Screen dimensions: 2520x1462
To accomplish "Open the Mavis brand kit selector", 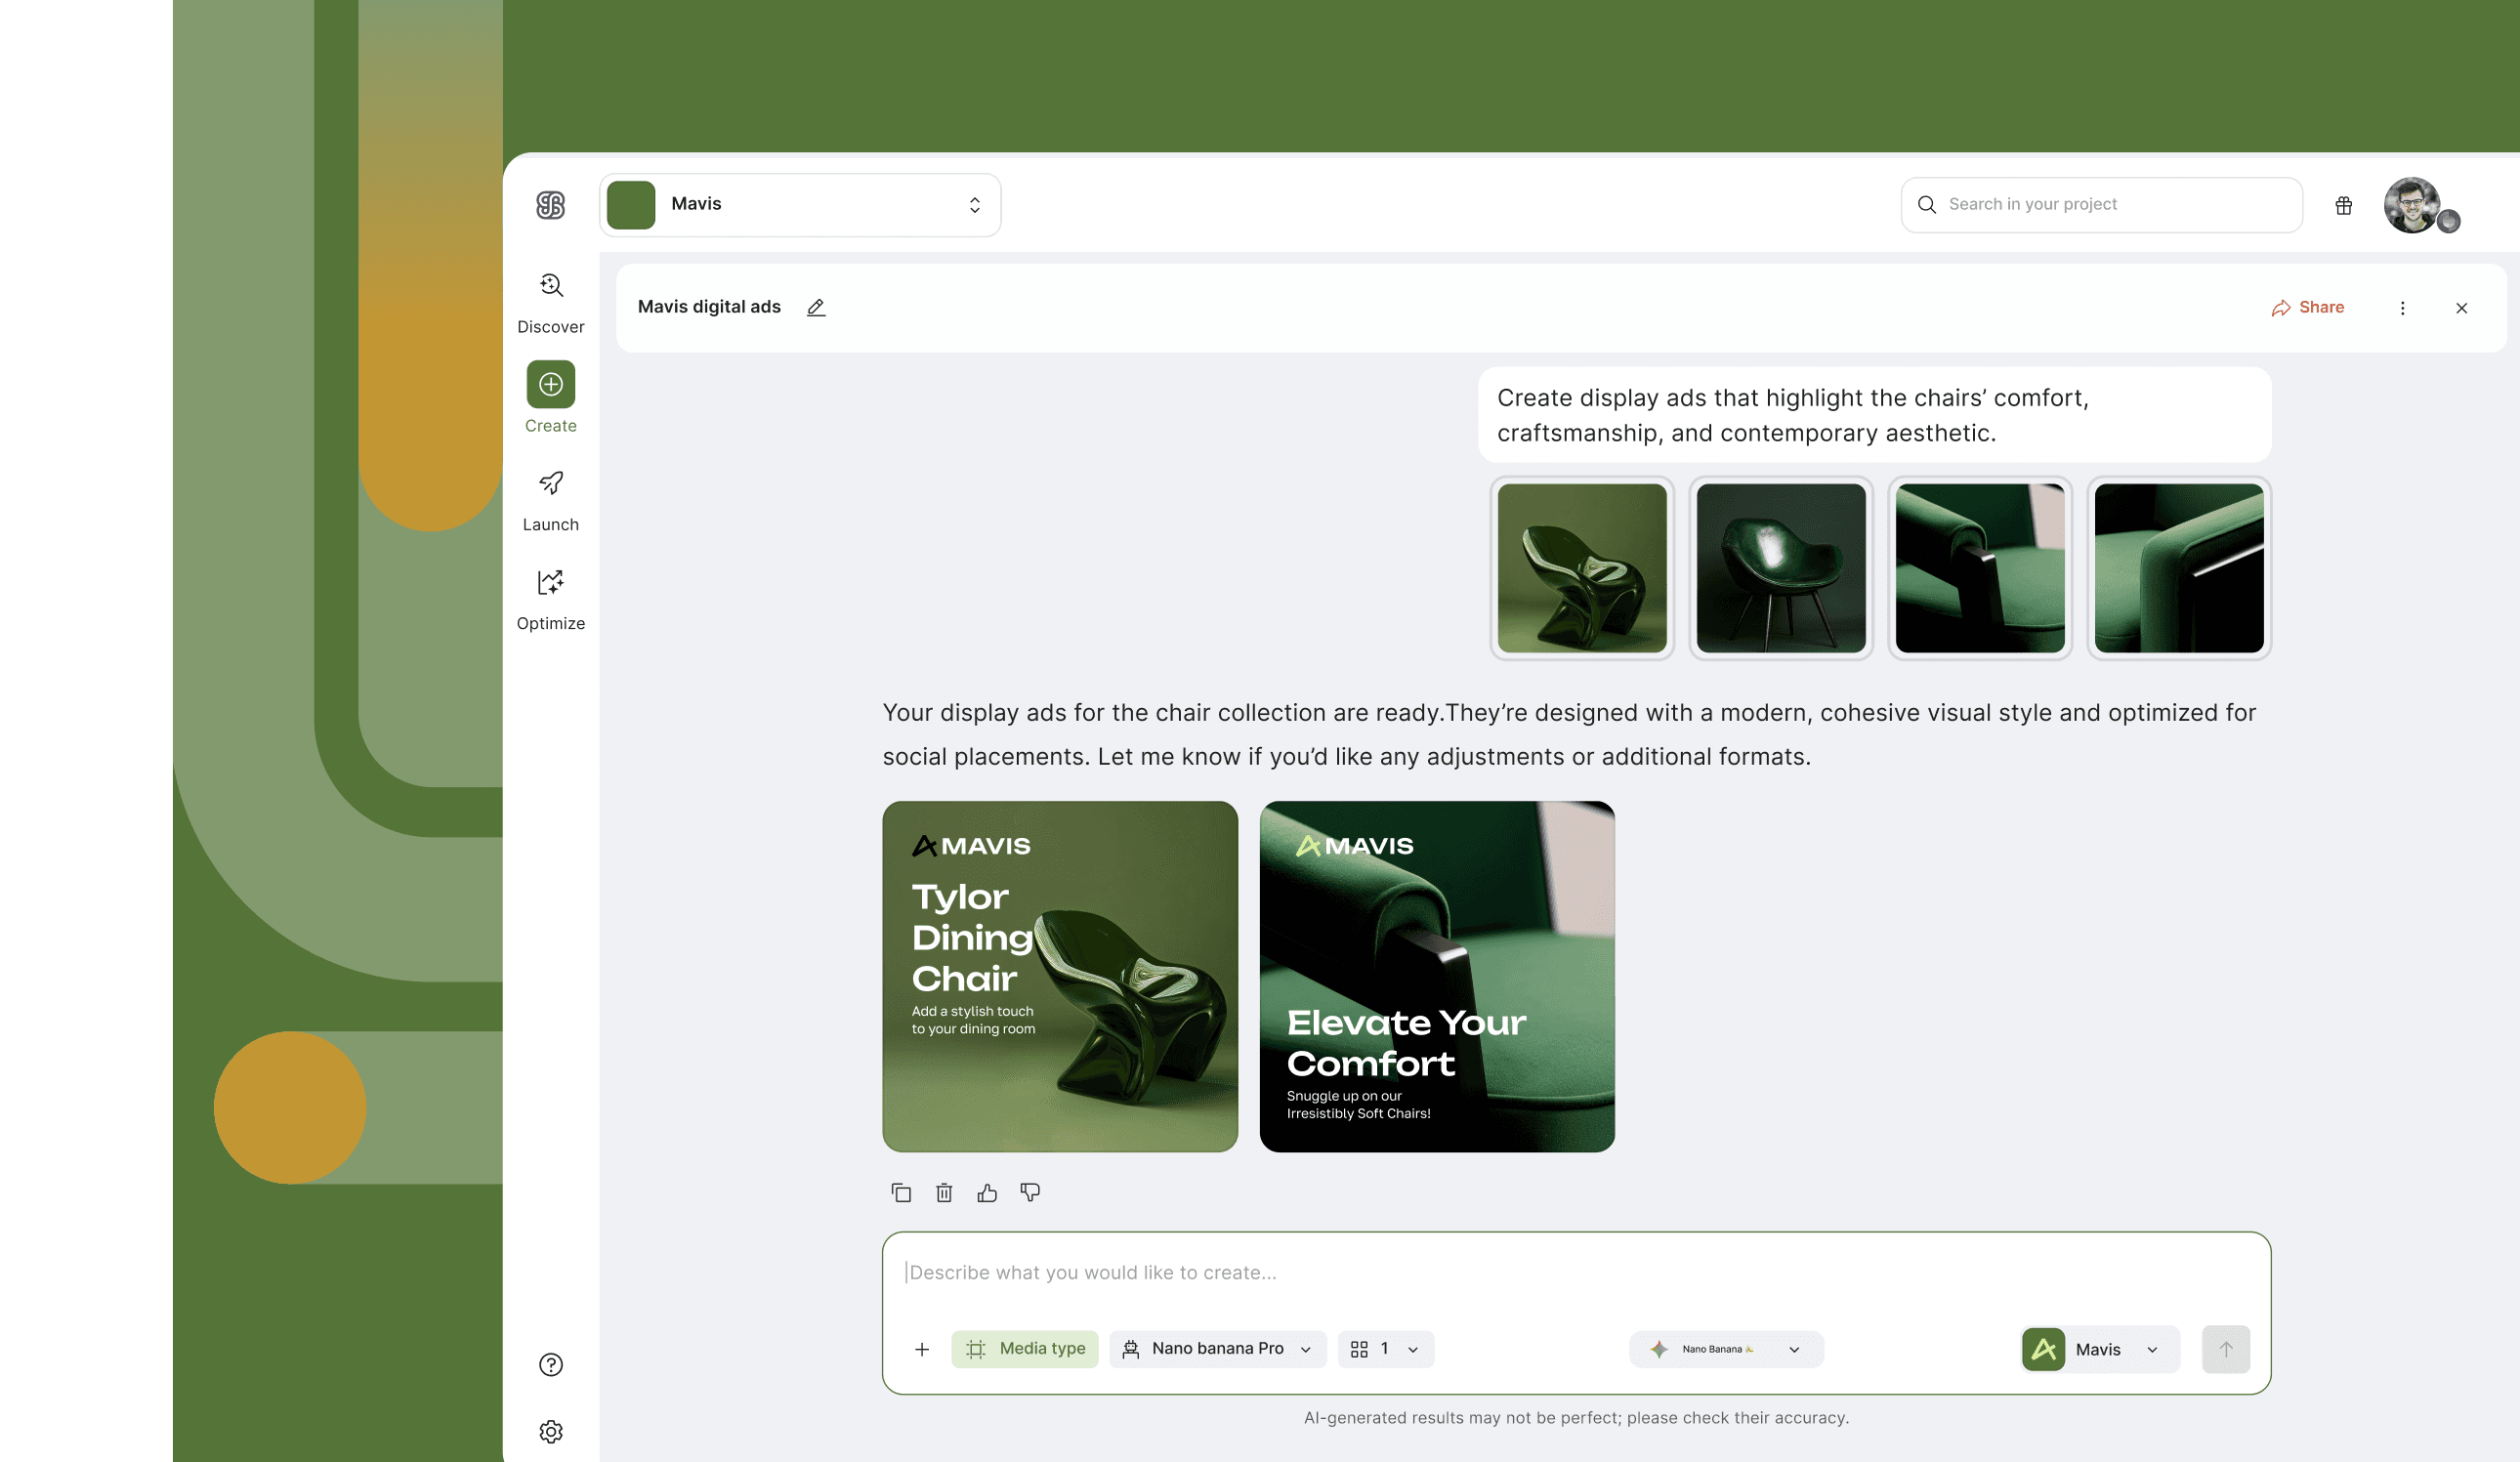I will 2098,1348.
